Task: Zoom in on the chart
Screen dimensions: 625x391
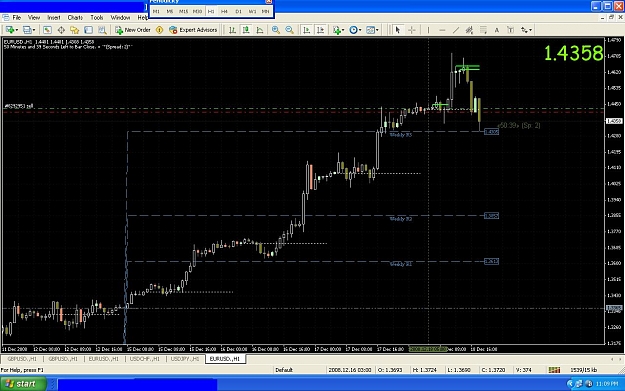Action: (275, 30)
